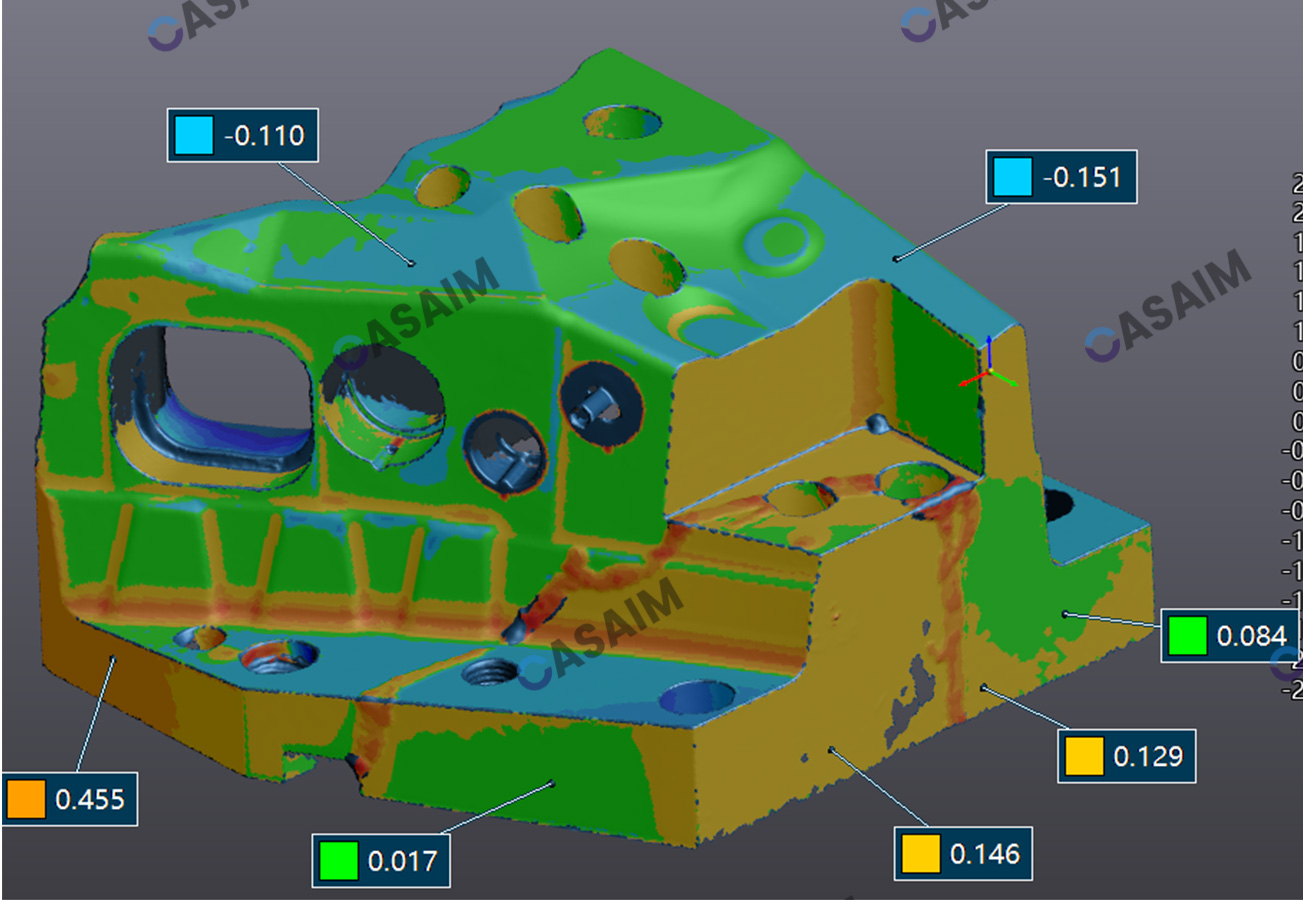
Task: Select the 0.129 deviation label
Action: 1127,757
